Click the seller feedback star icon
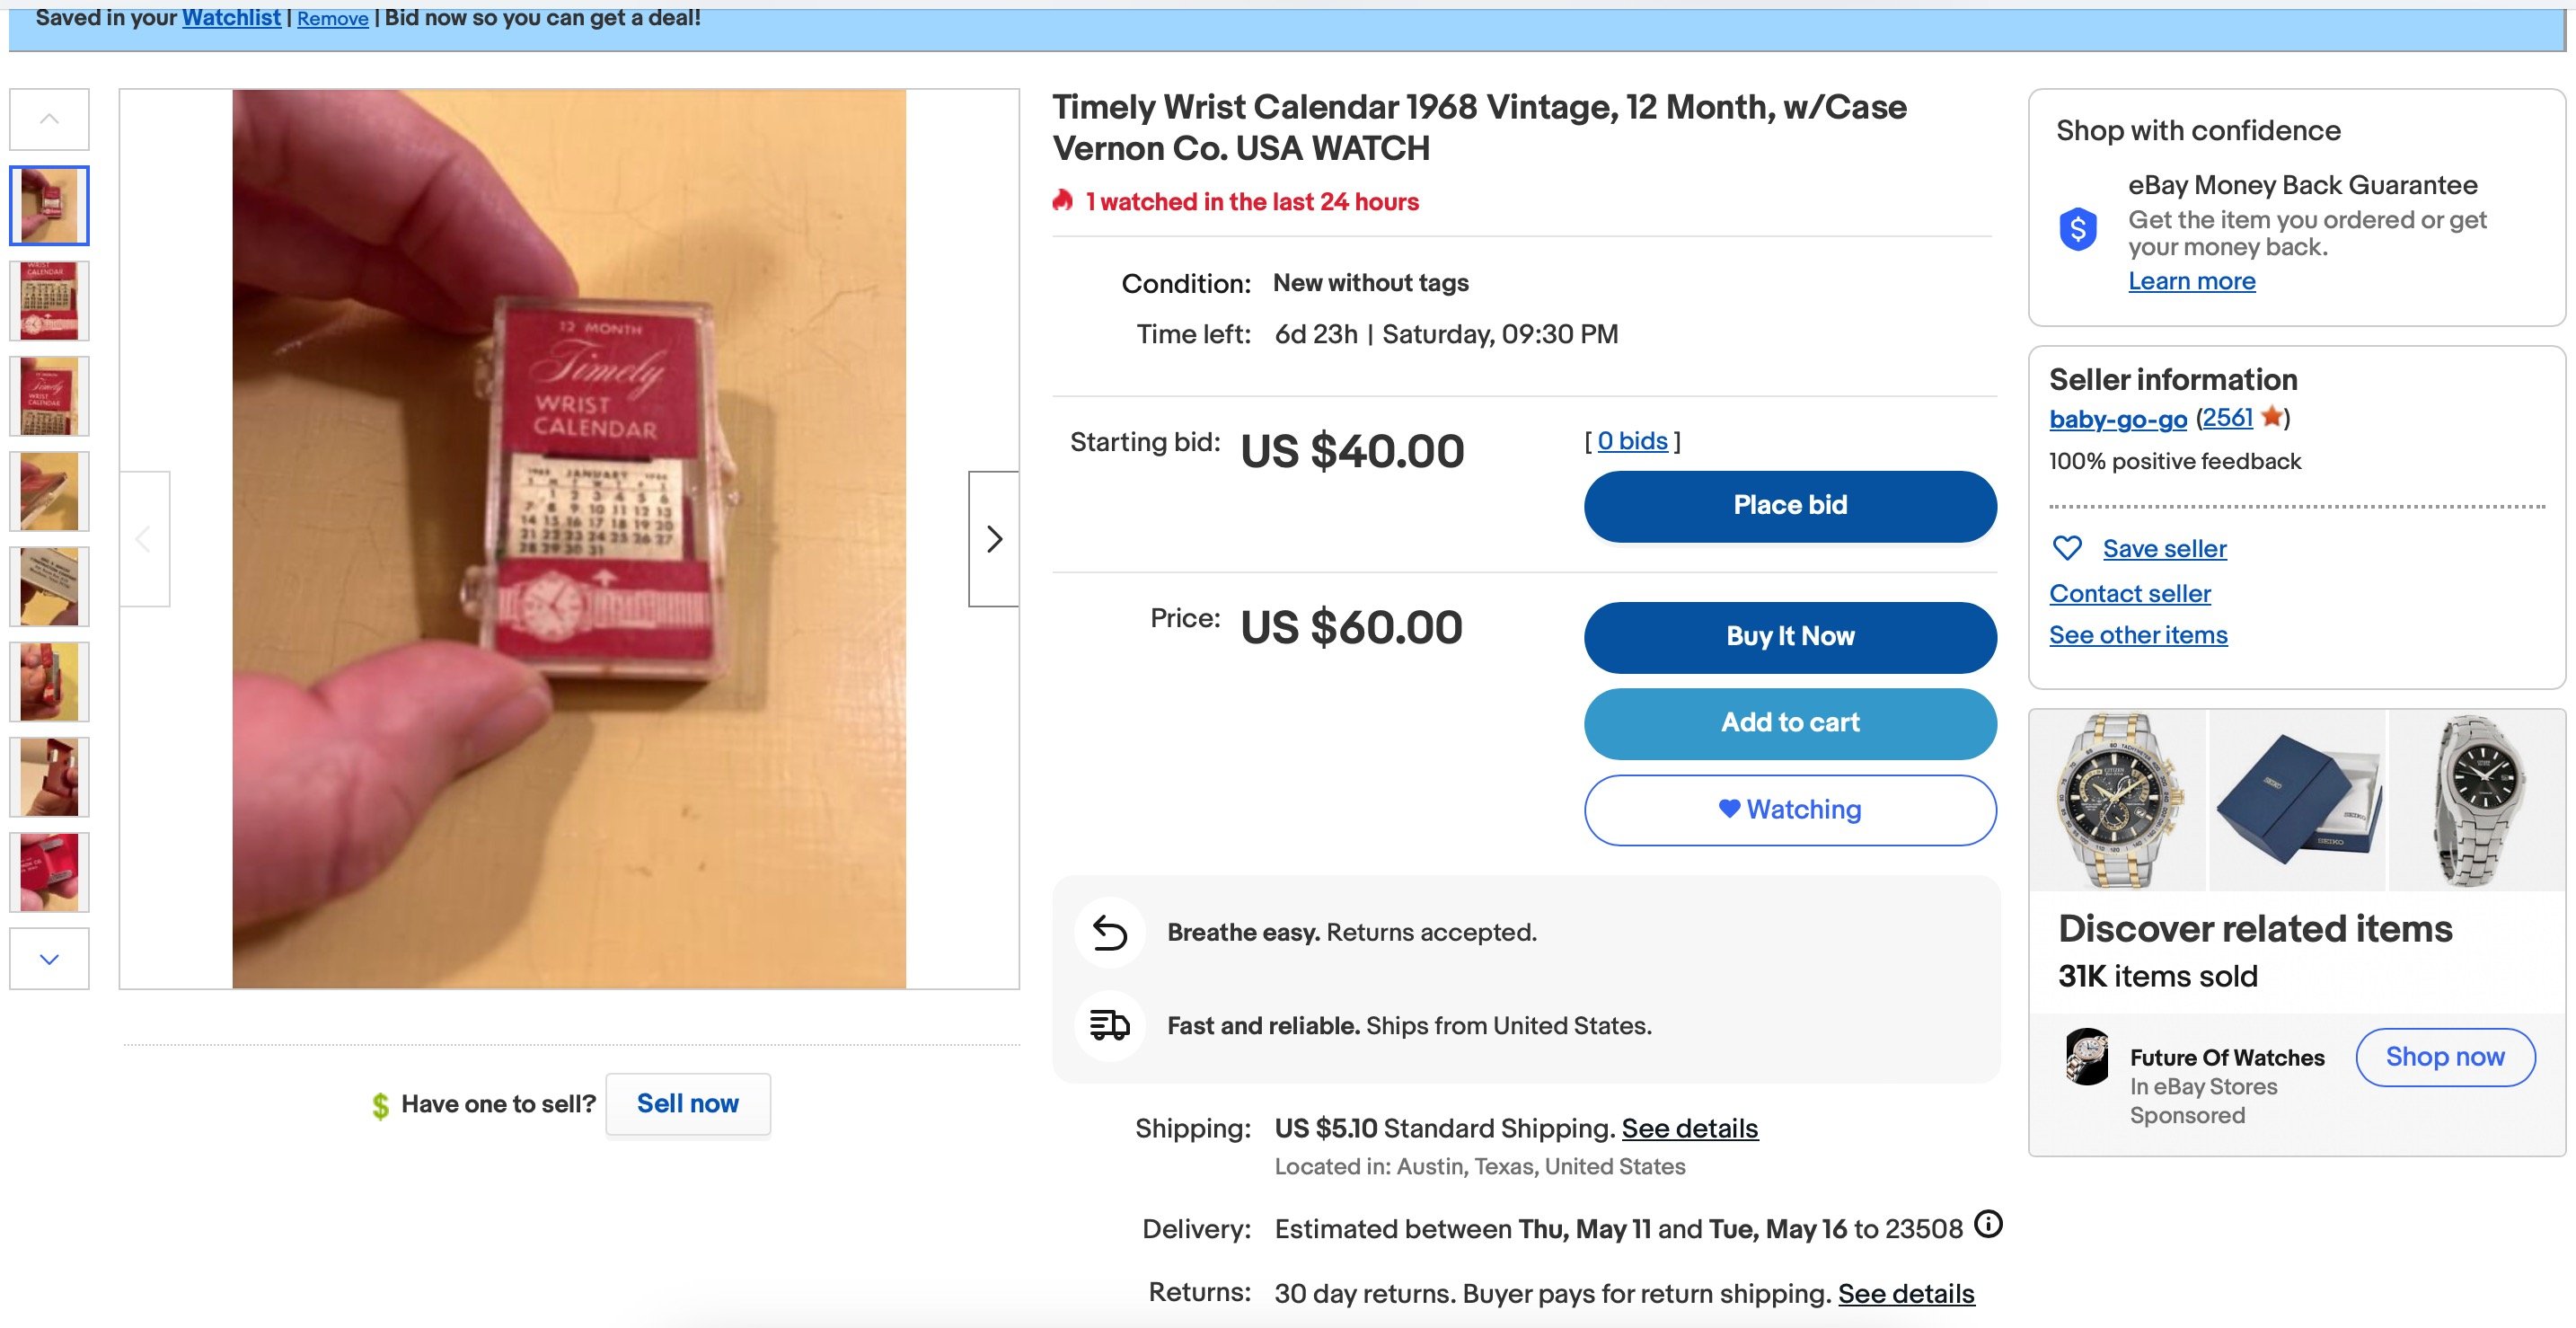 coord(2272,416)
